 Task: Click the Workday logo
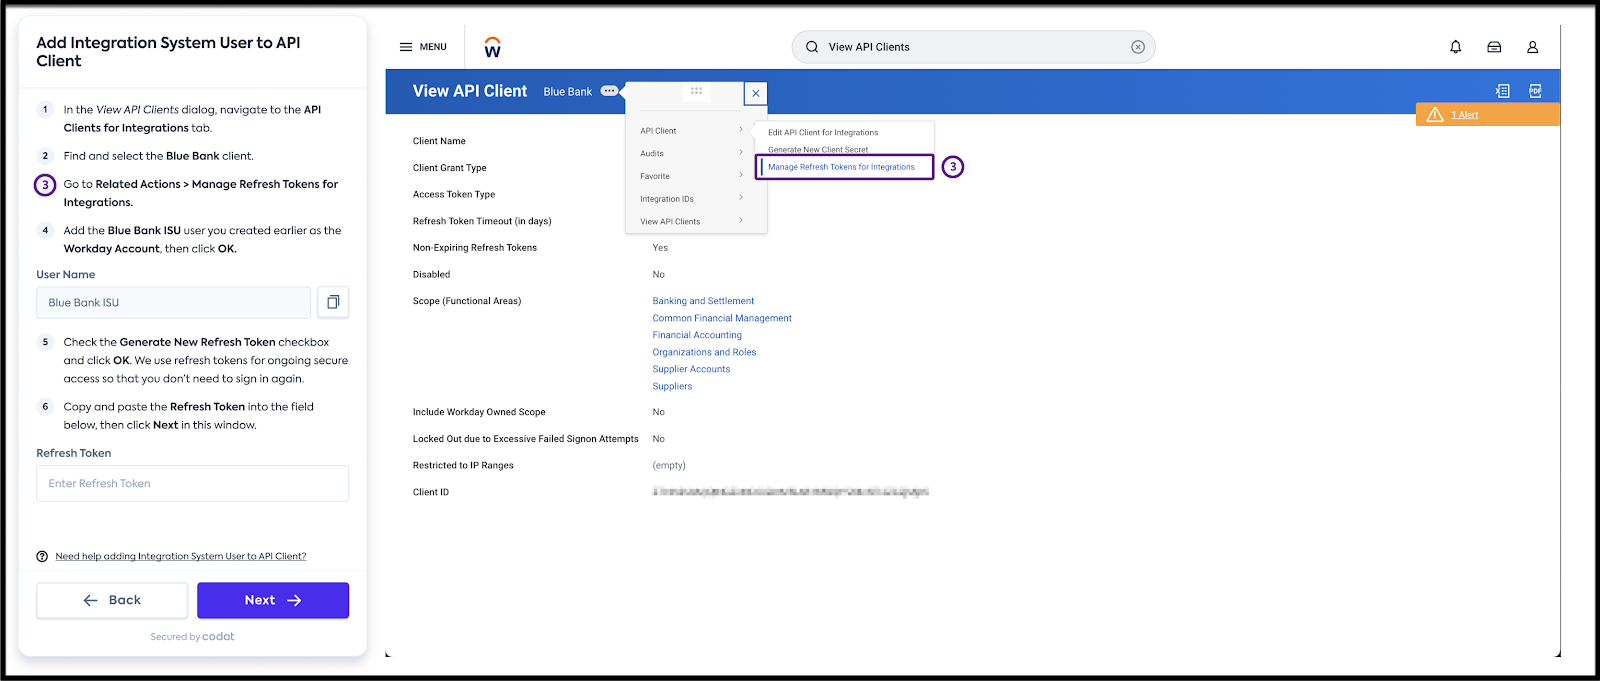click(x=493, y=47)
